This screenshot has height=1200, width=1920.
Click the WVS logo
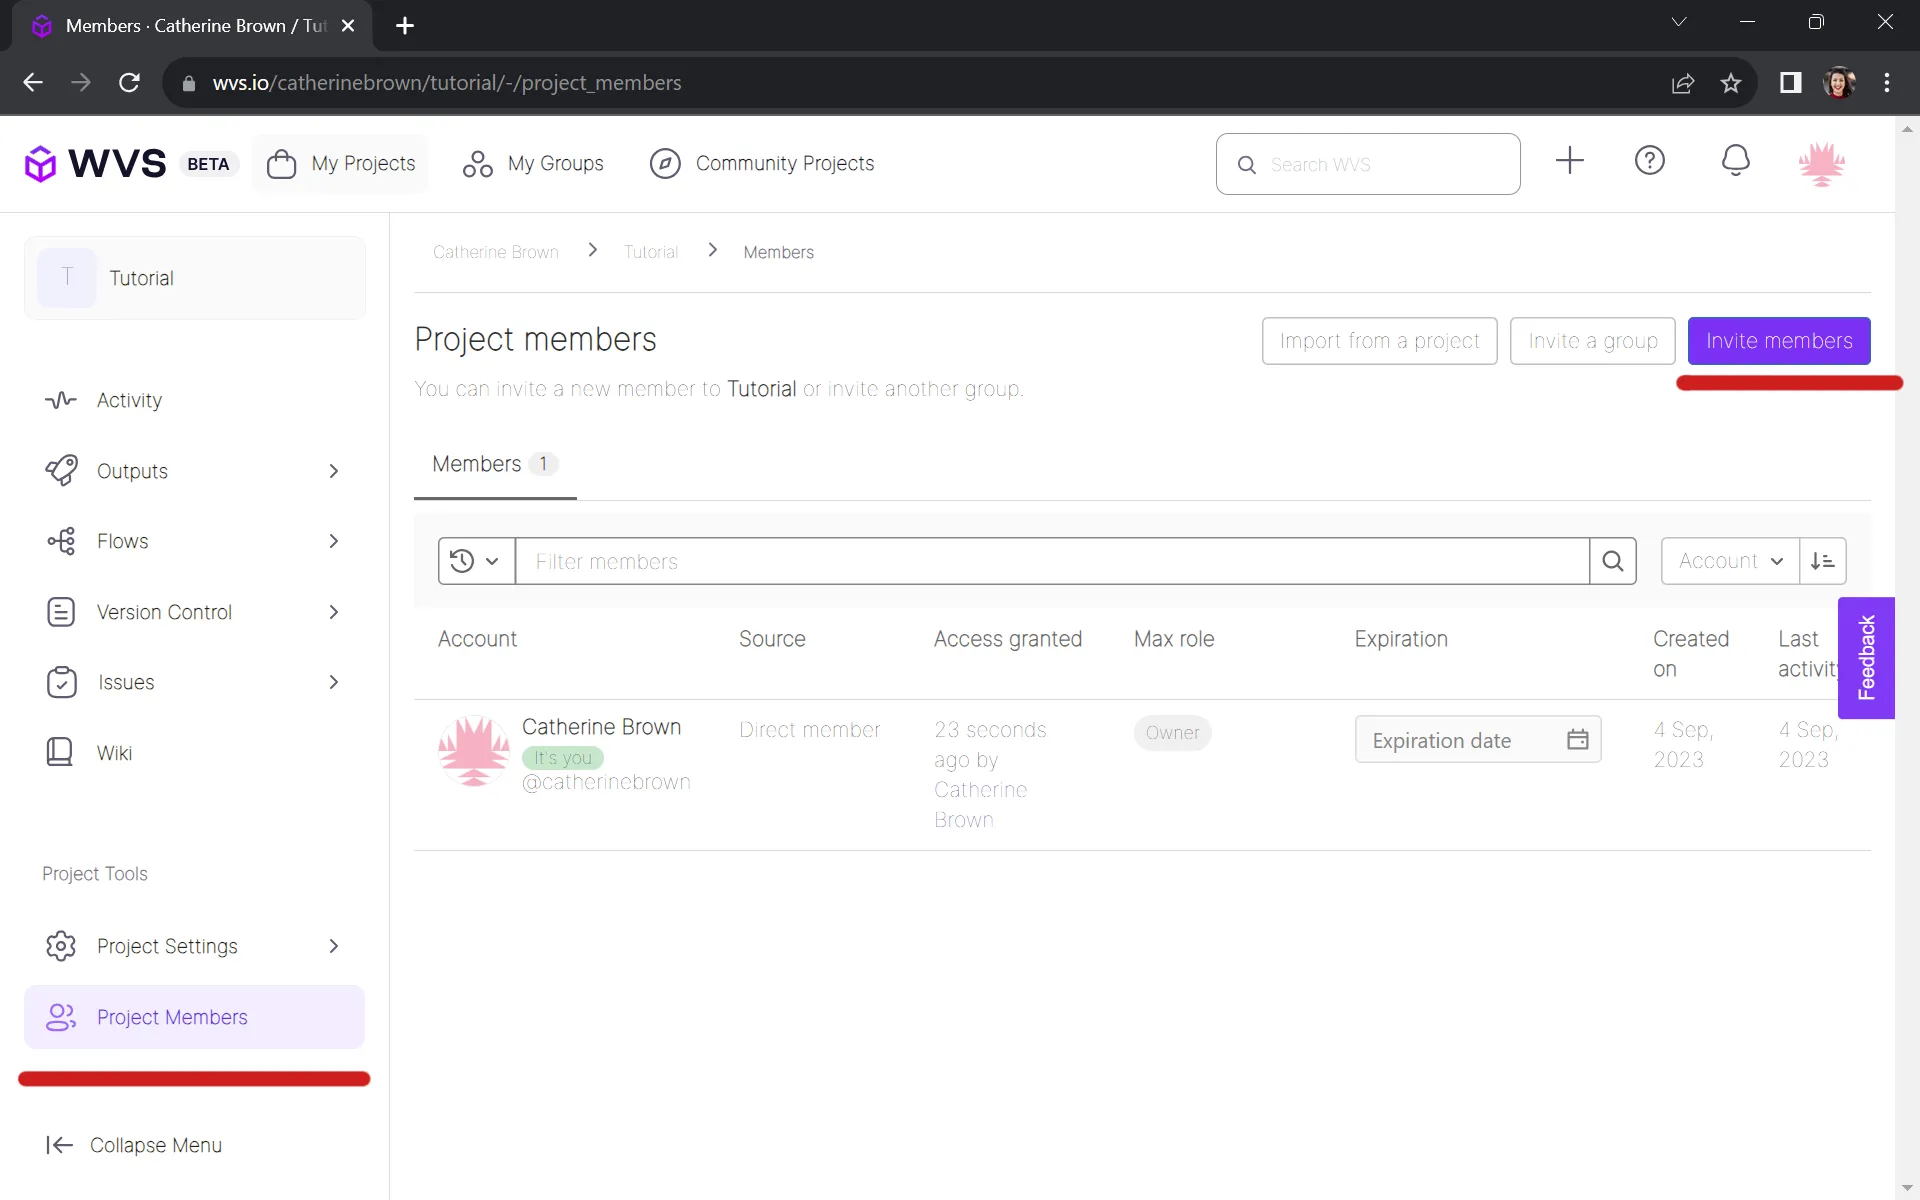[x=96, y=163]
